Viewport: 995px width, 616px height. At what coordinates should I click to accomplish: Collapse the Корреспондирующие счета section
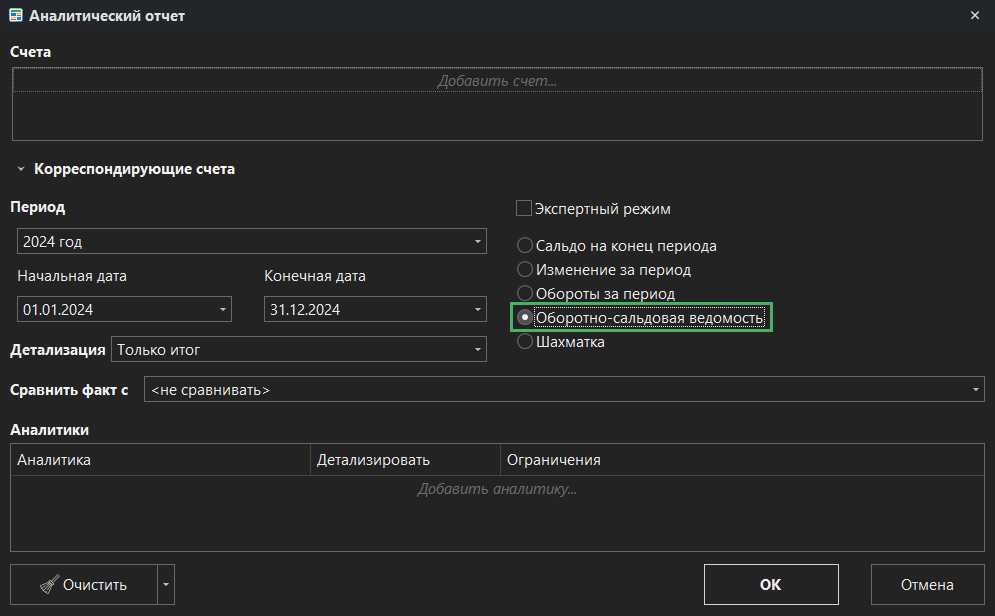pyautogui.click(x=20, y=170)
